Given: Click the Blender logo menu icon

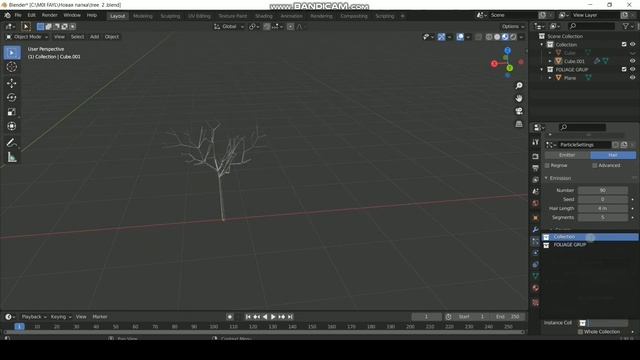Looking at the screenshot, I should pyautogui.click(x=7, y=15).
